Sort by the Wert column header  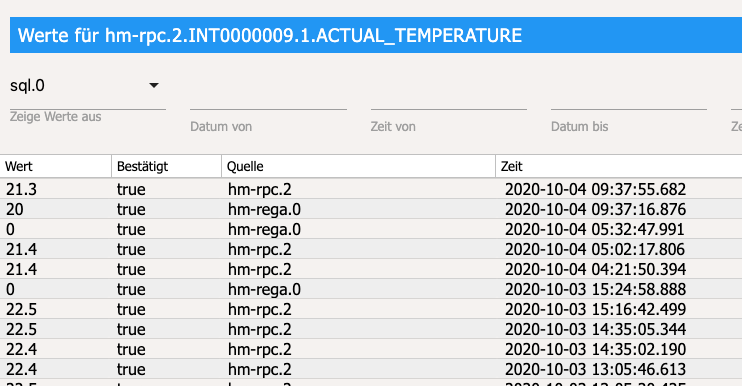click(x=55, y=167)
